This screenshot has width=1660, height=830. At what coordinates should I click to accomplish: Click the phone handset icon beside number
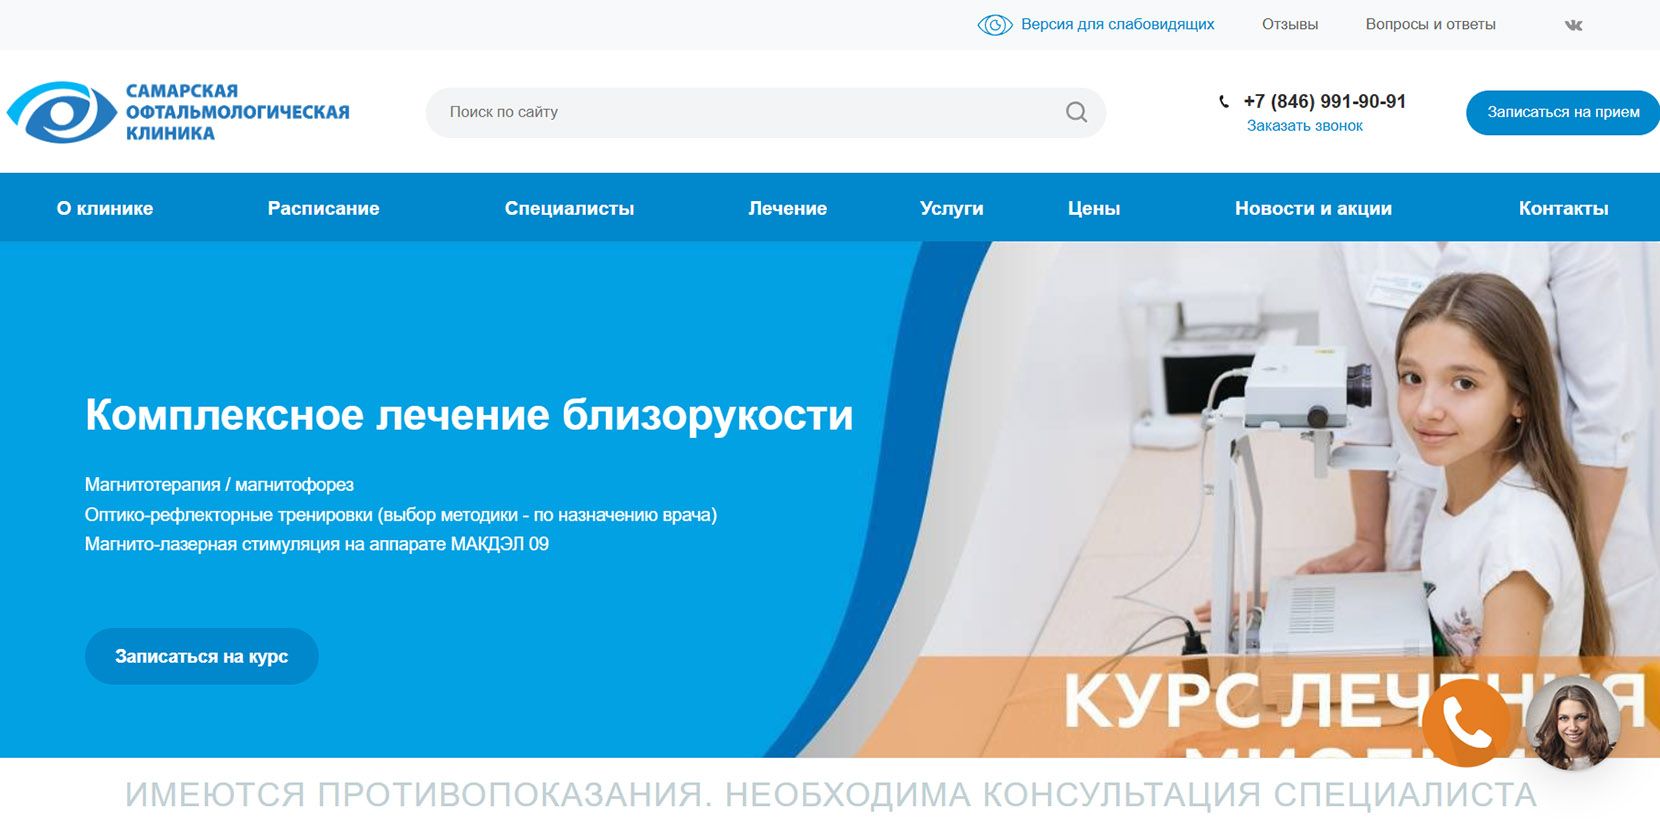[1224, 102]
